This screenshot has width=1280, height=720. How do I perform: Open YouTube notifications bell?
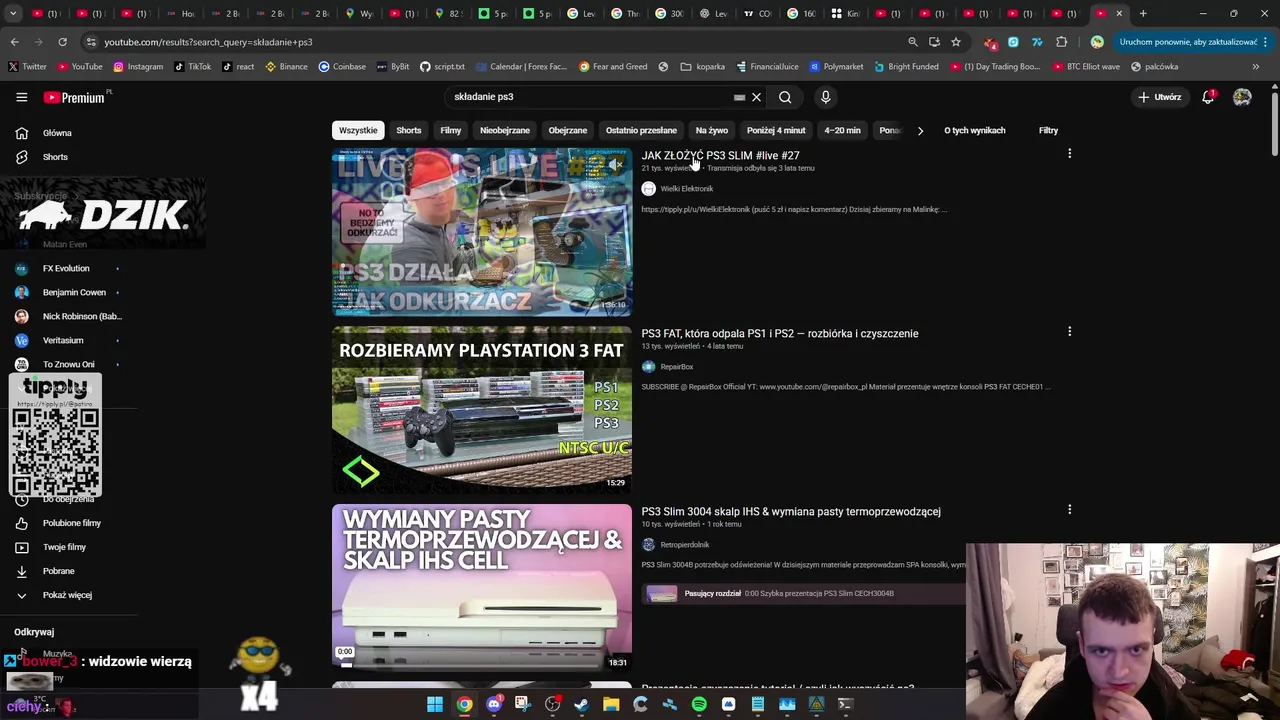point(1208,97)
